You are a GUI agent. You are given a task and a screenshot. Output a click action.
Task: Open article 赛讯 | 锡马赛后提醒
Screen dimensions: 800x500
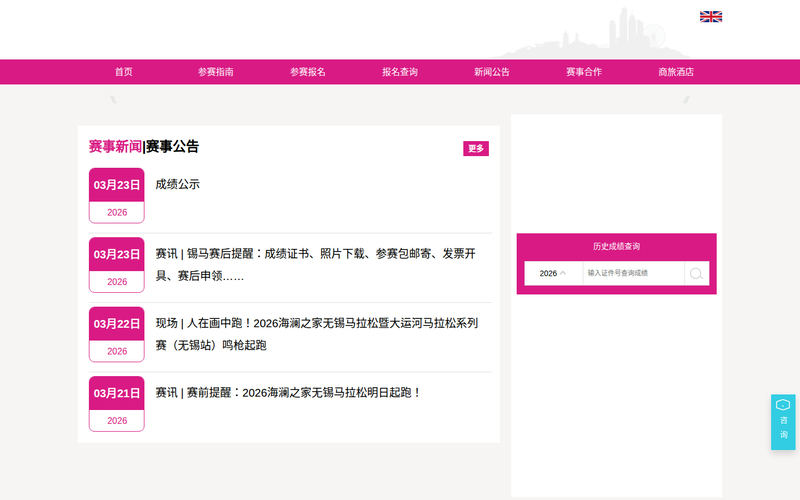pos(316,264)
